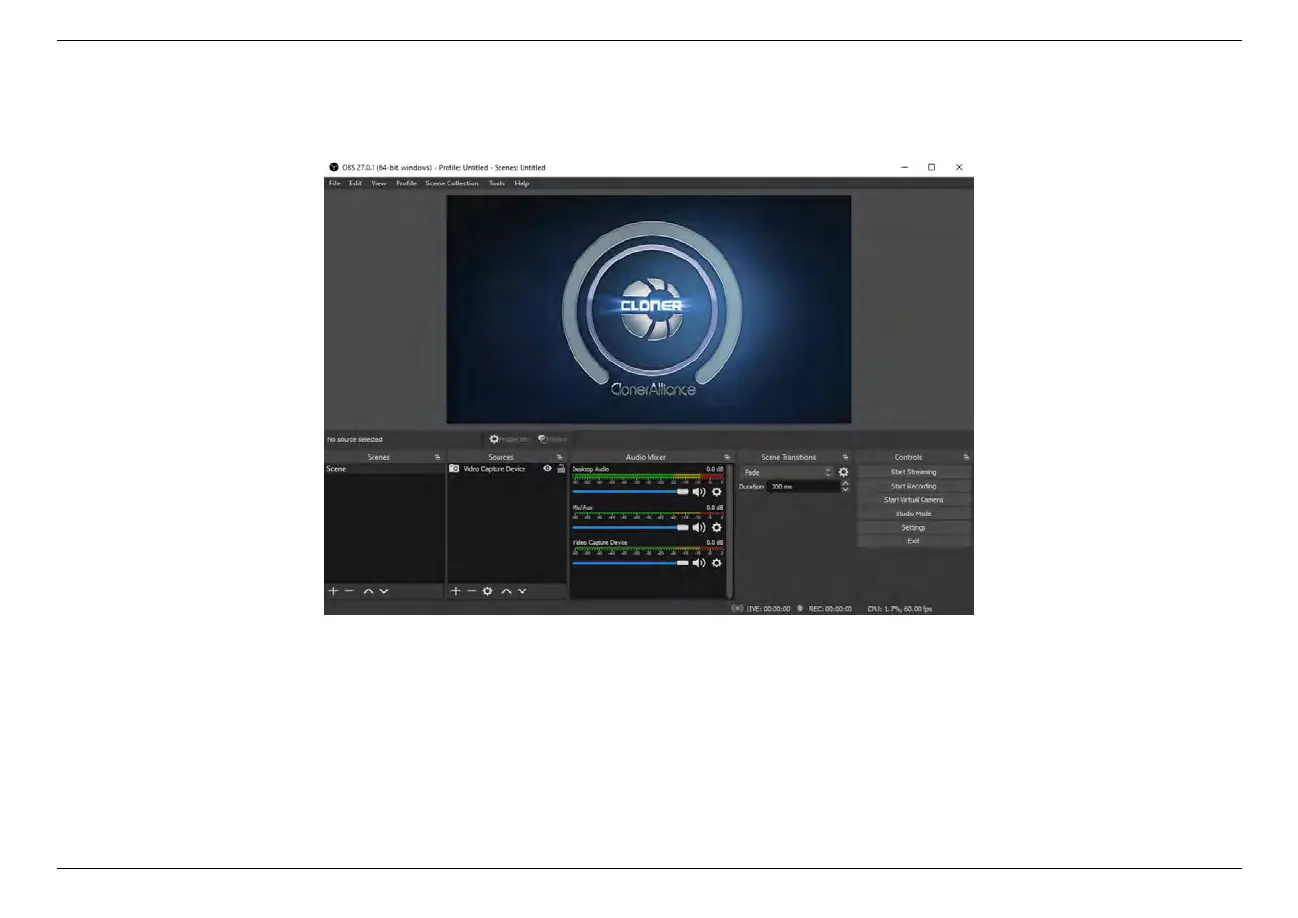Decrease the transition duration with the down arrow

coord(845,490)
